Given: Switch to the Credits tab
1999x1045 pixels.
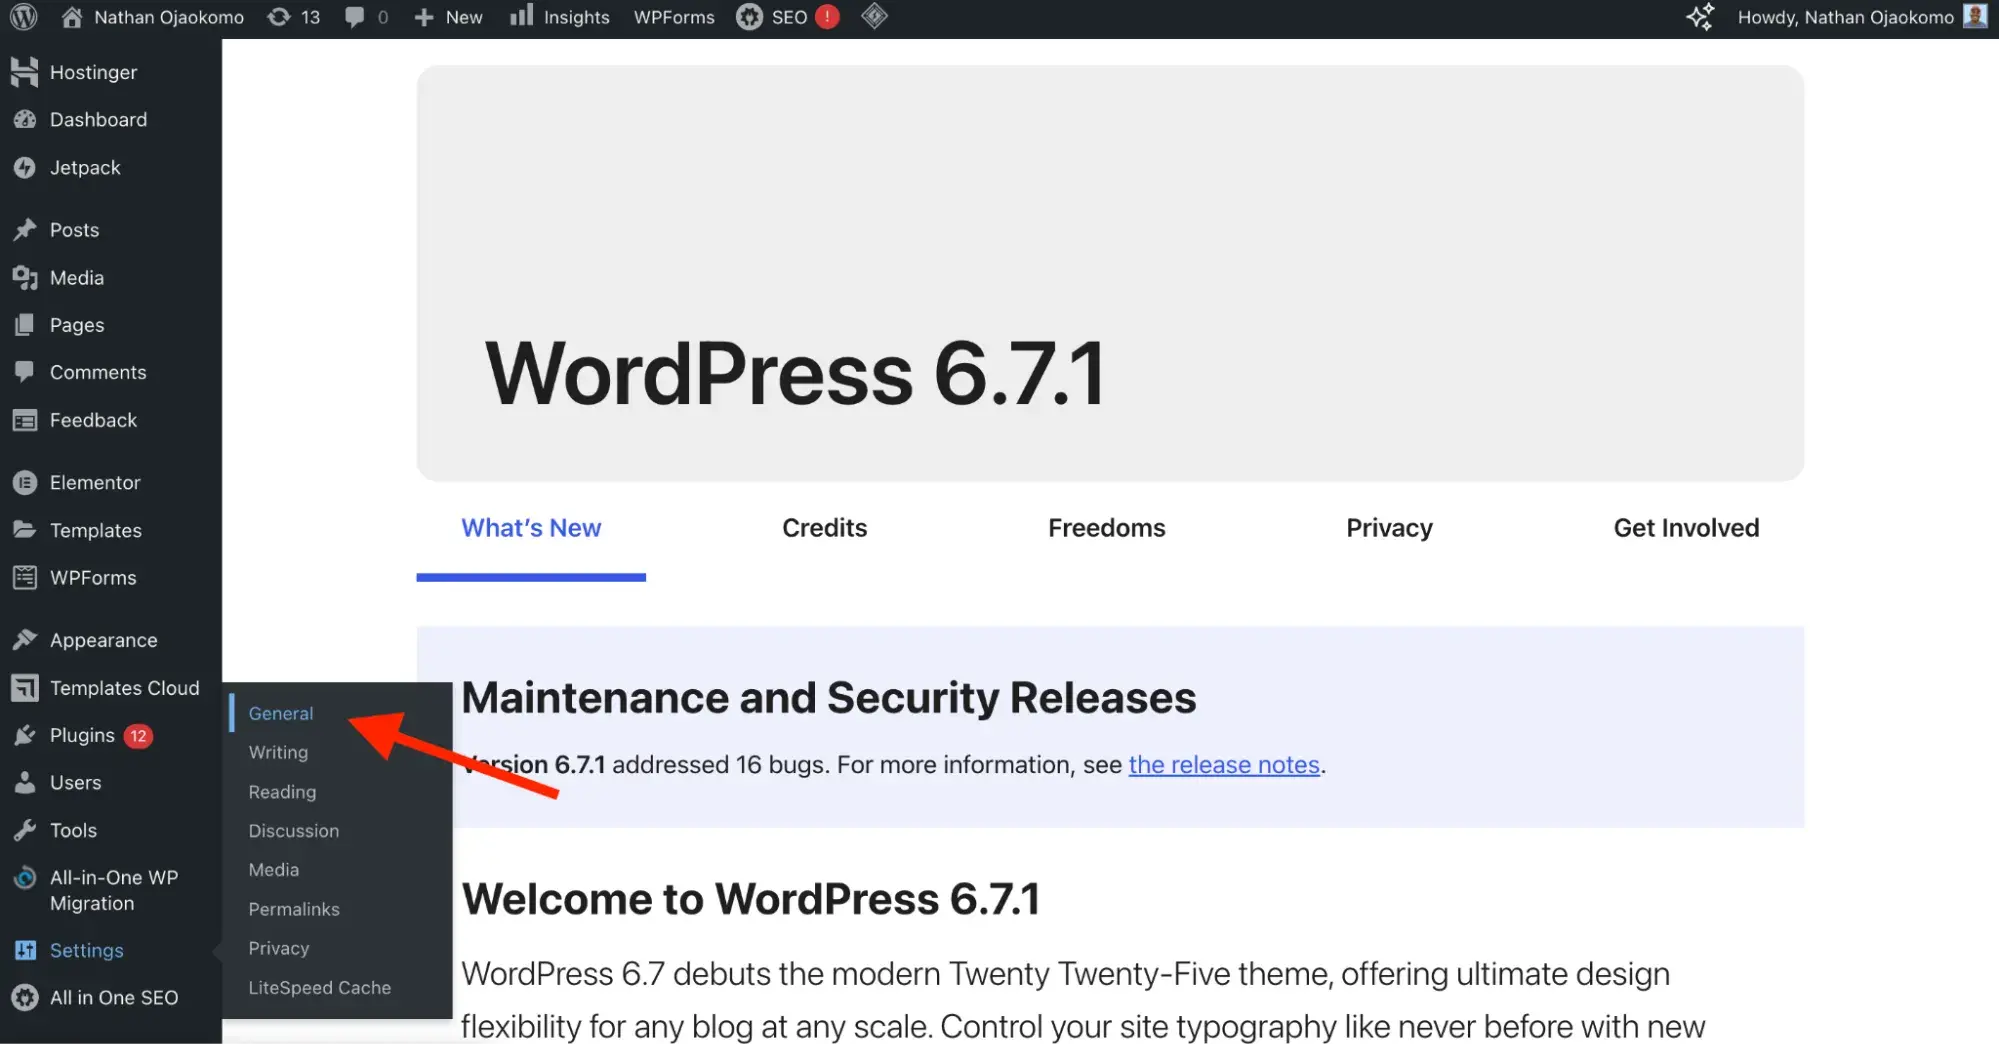Looking at the screenshot, I should [824, 528].
